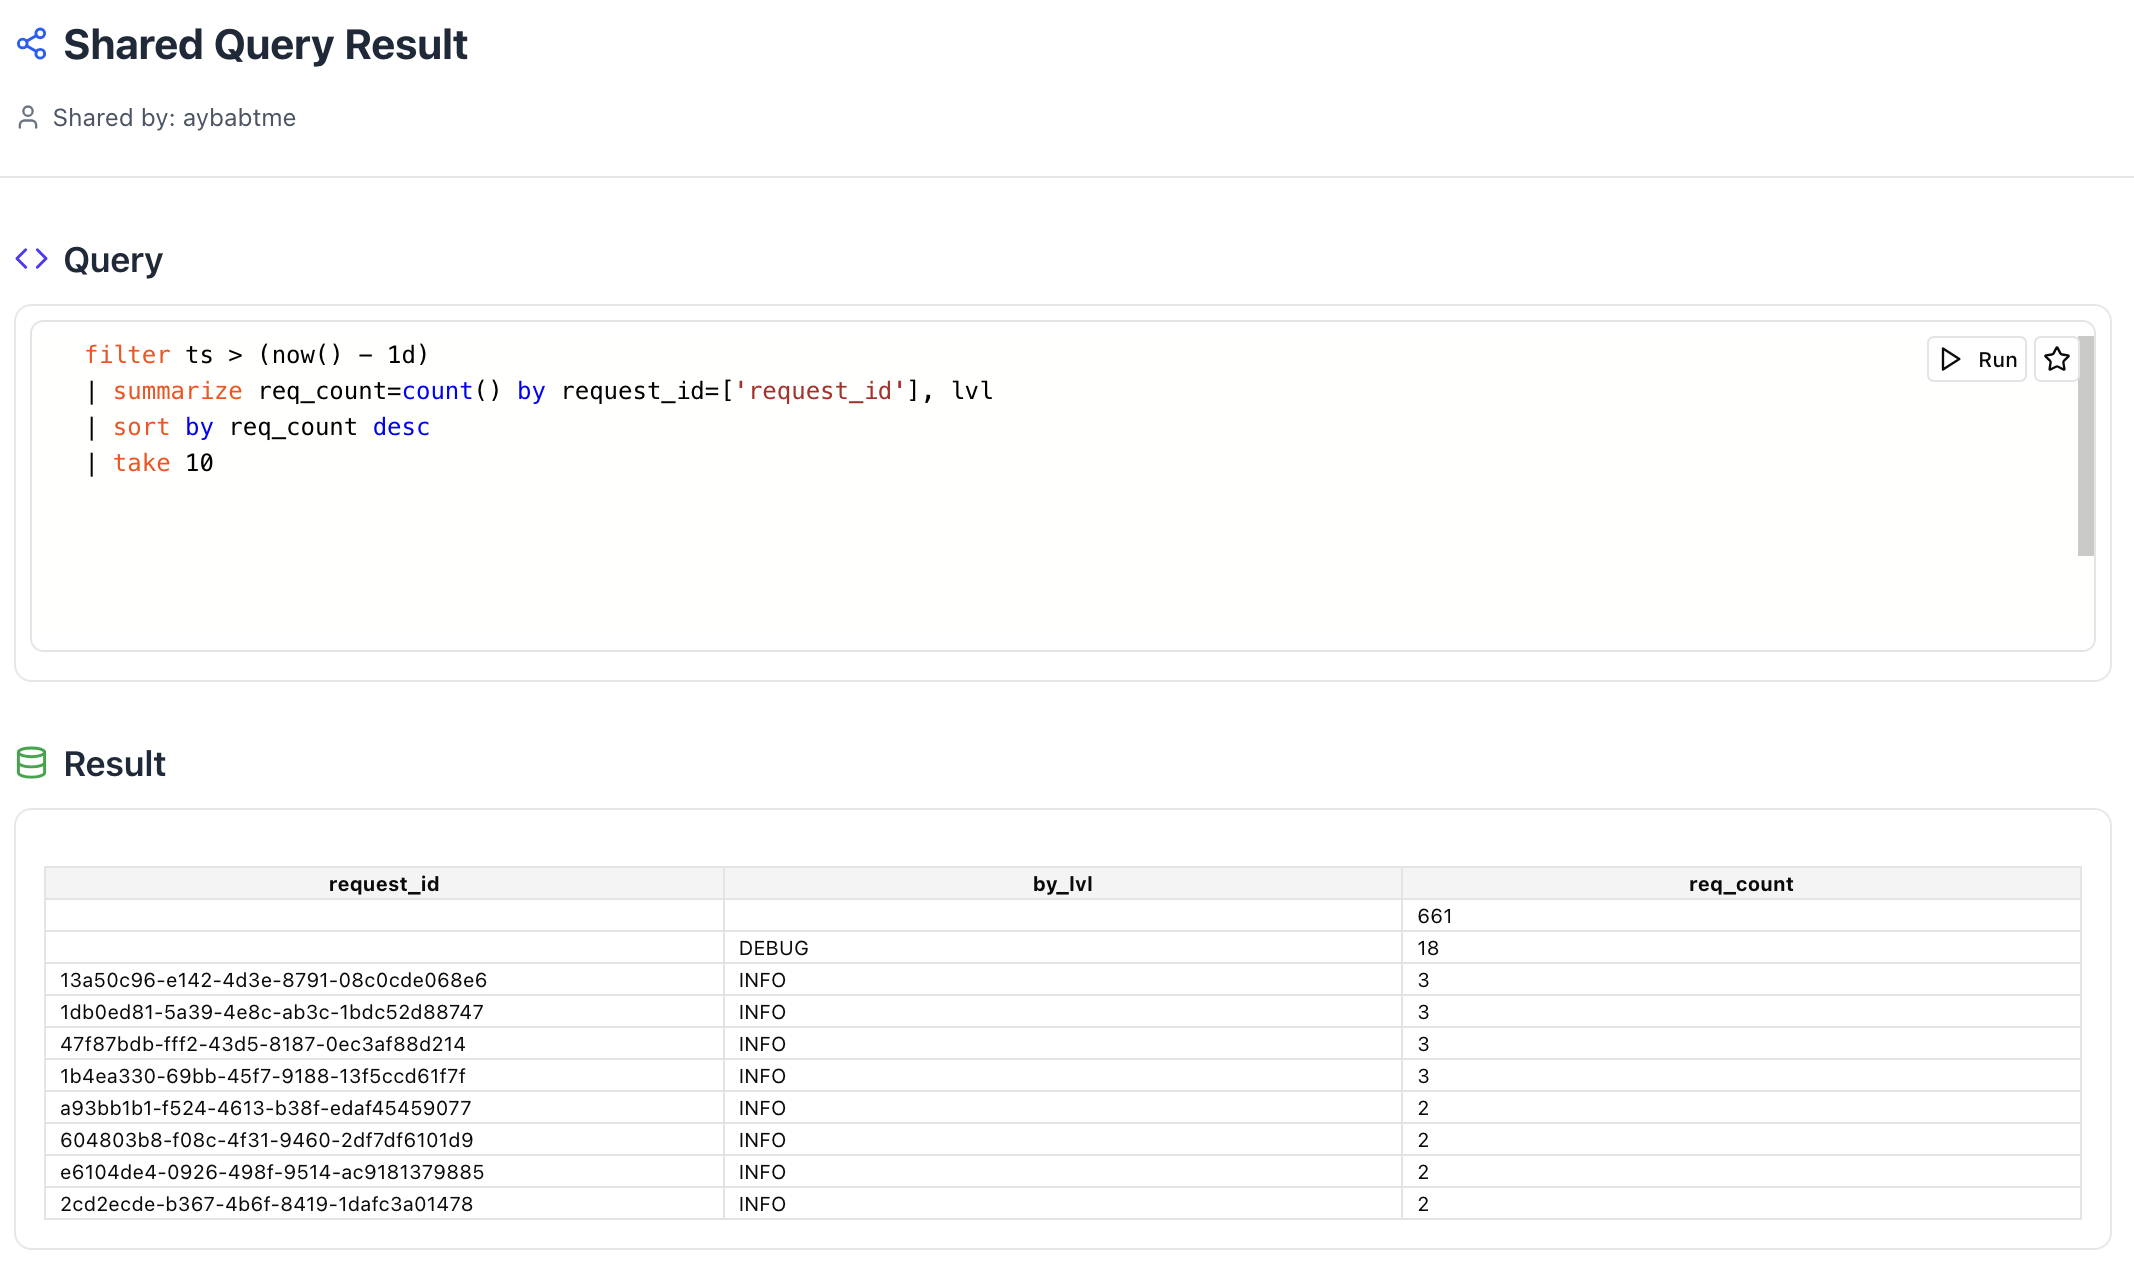
Task: Select request id e6104de4-0926-498f-9514-ac9181379885
Action: pos(384,1172)
